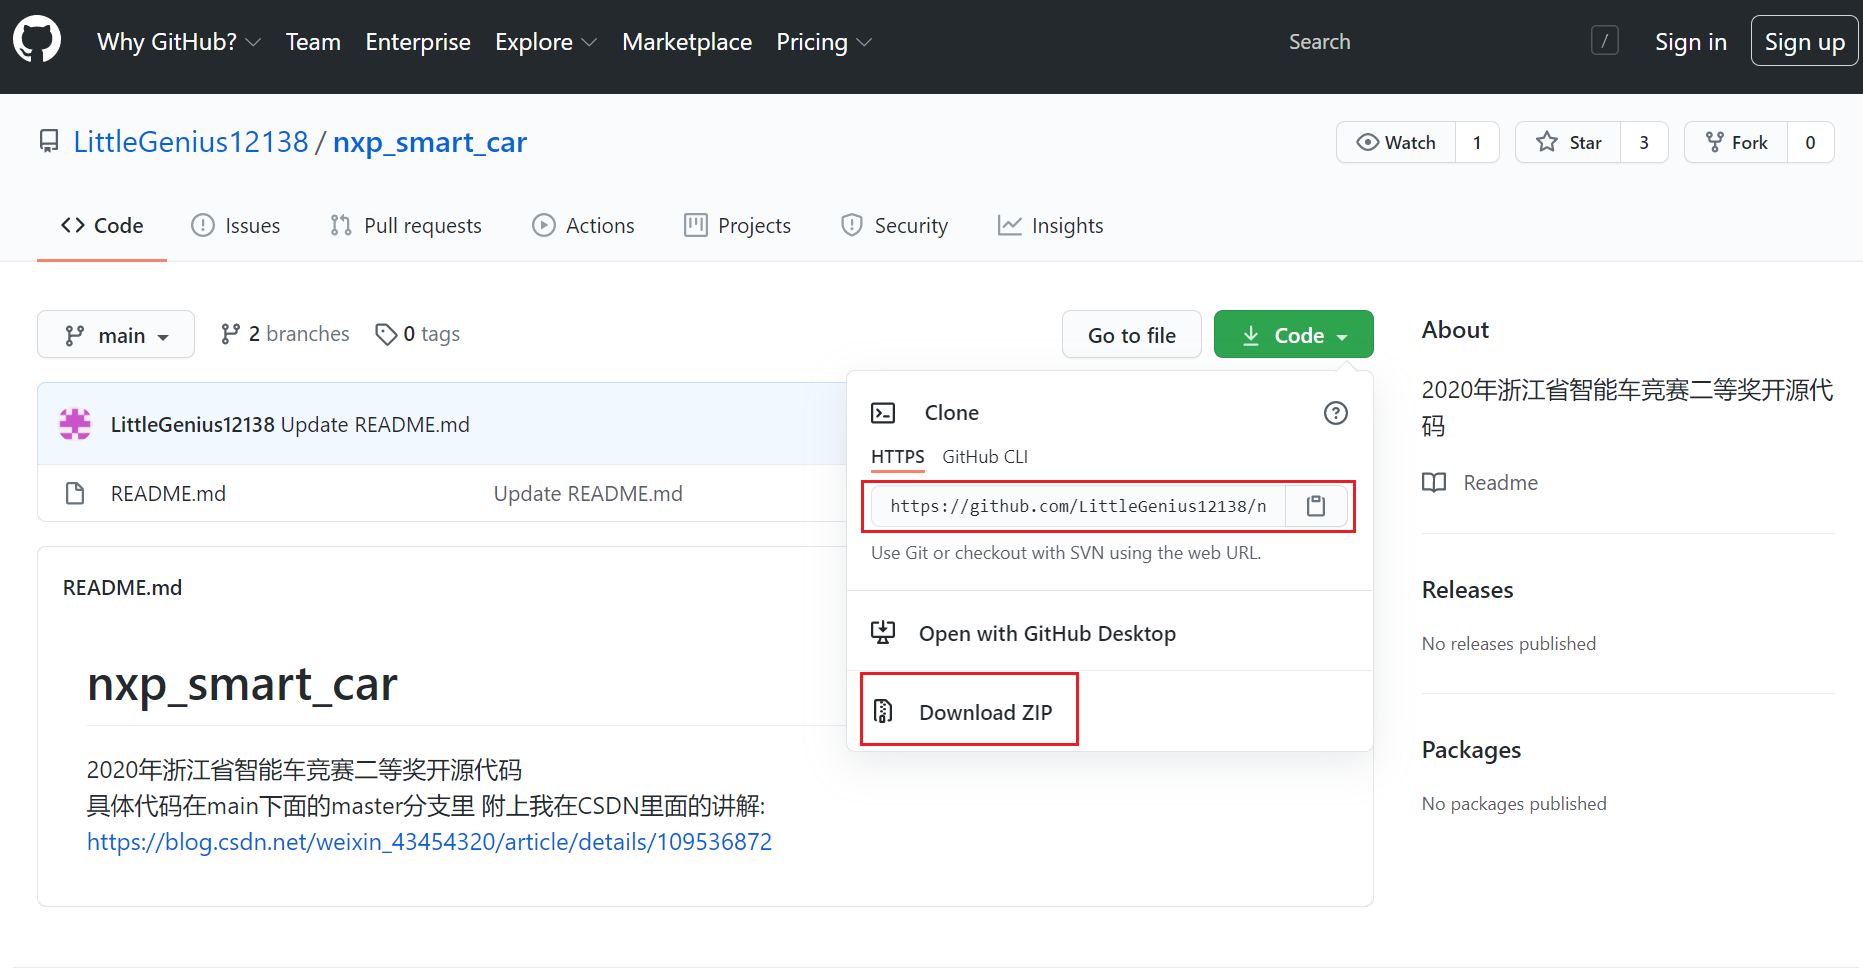
Task: Click the nxp_smart_car README heading
Action: click(x=242, y=684)
